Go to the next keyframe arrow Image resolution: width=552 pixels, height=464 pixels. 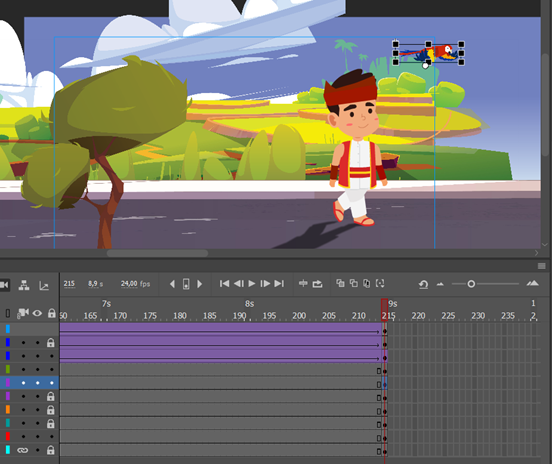(x=200, y=284)
